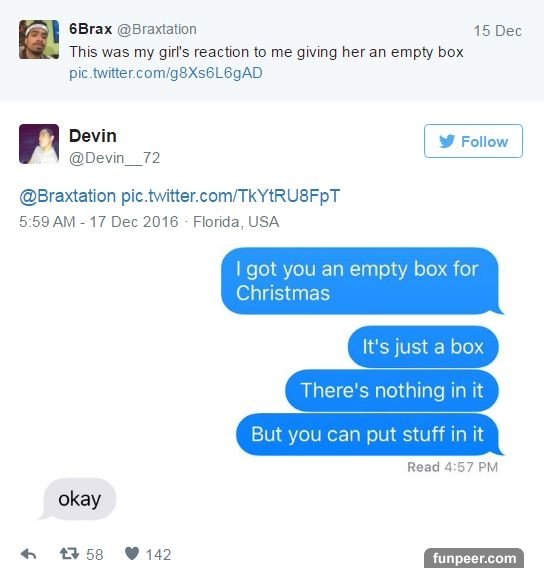Click the 5:59 AM - 17 Dec 2016 timestamp

coord(99,222)
